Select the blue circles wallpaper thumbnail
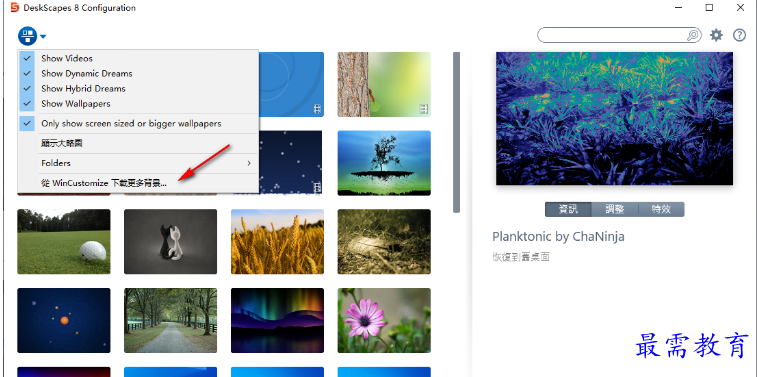Viewport: 757px width, 377px height. click(292, 84)
